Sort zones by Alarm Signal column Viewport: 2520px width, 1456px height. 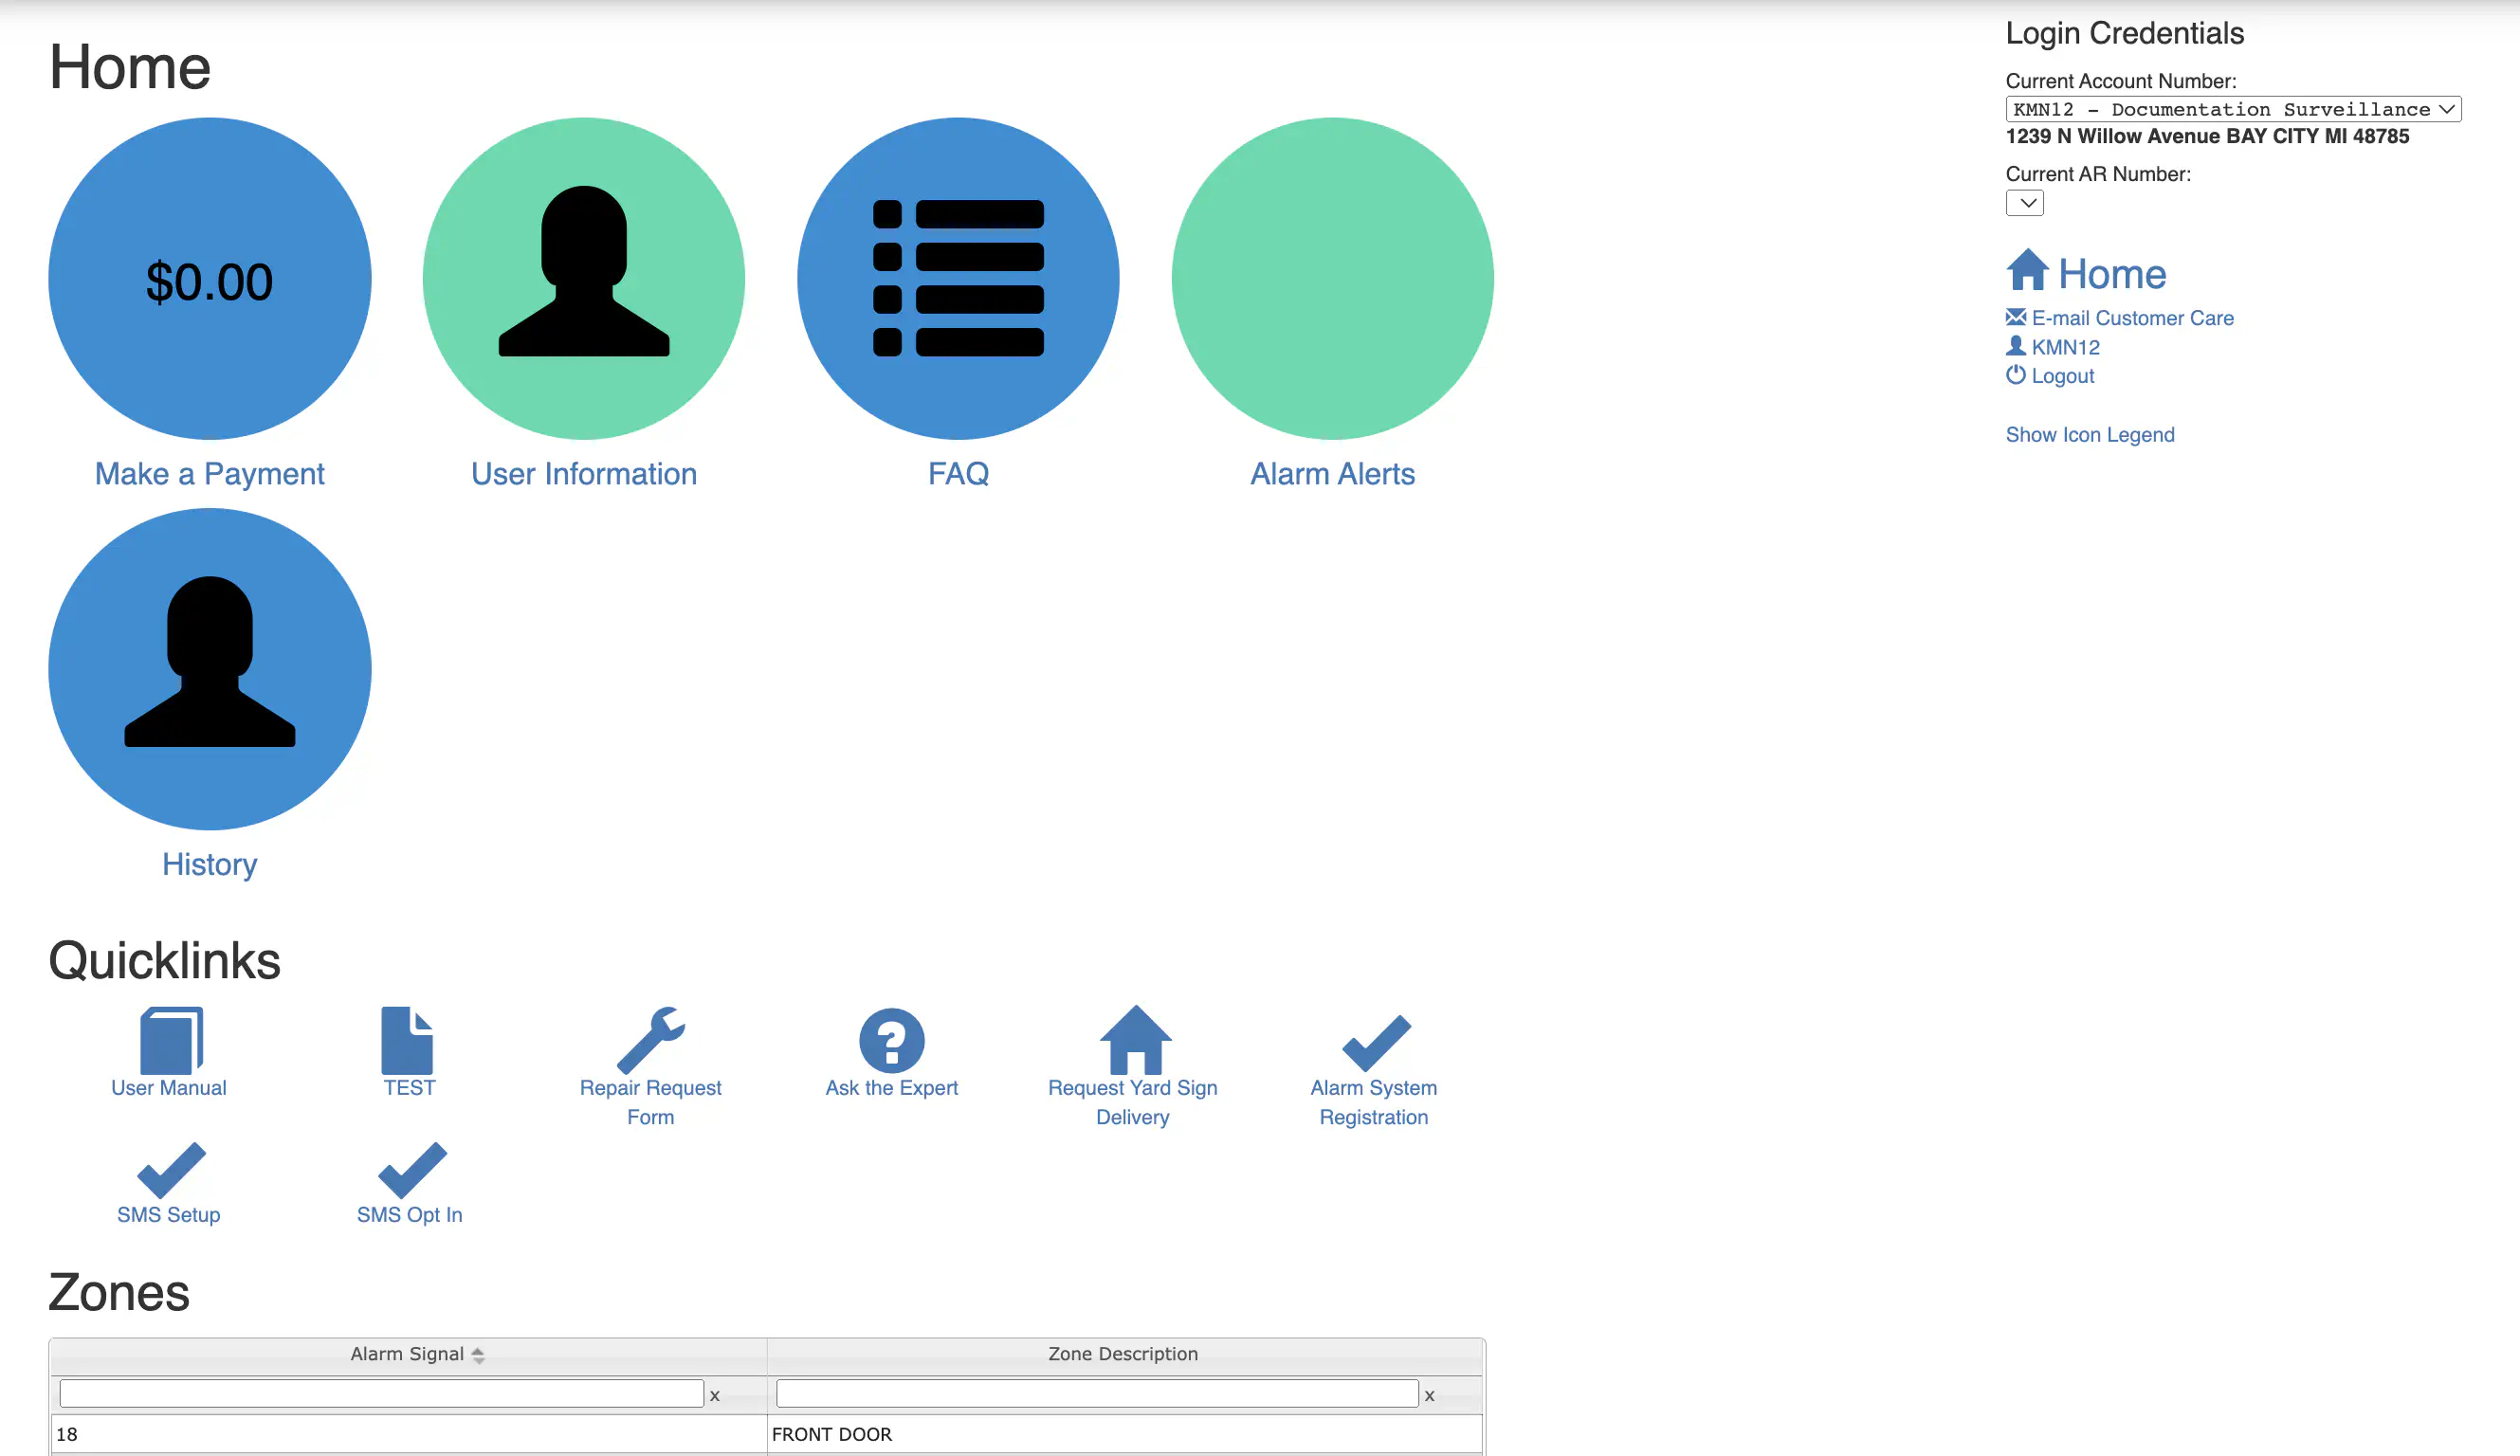point(407,1354)
